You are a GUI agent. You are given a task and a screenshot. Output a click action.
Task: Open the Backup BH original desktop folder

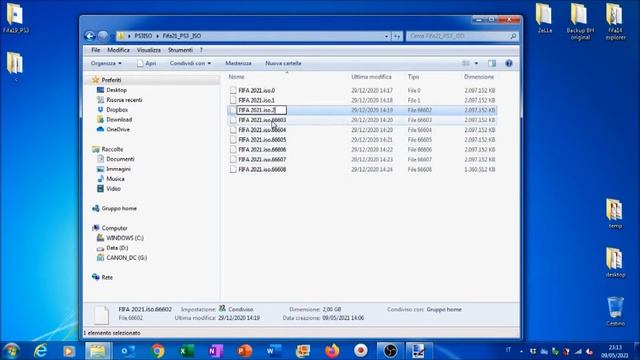coord(580,22)
